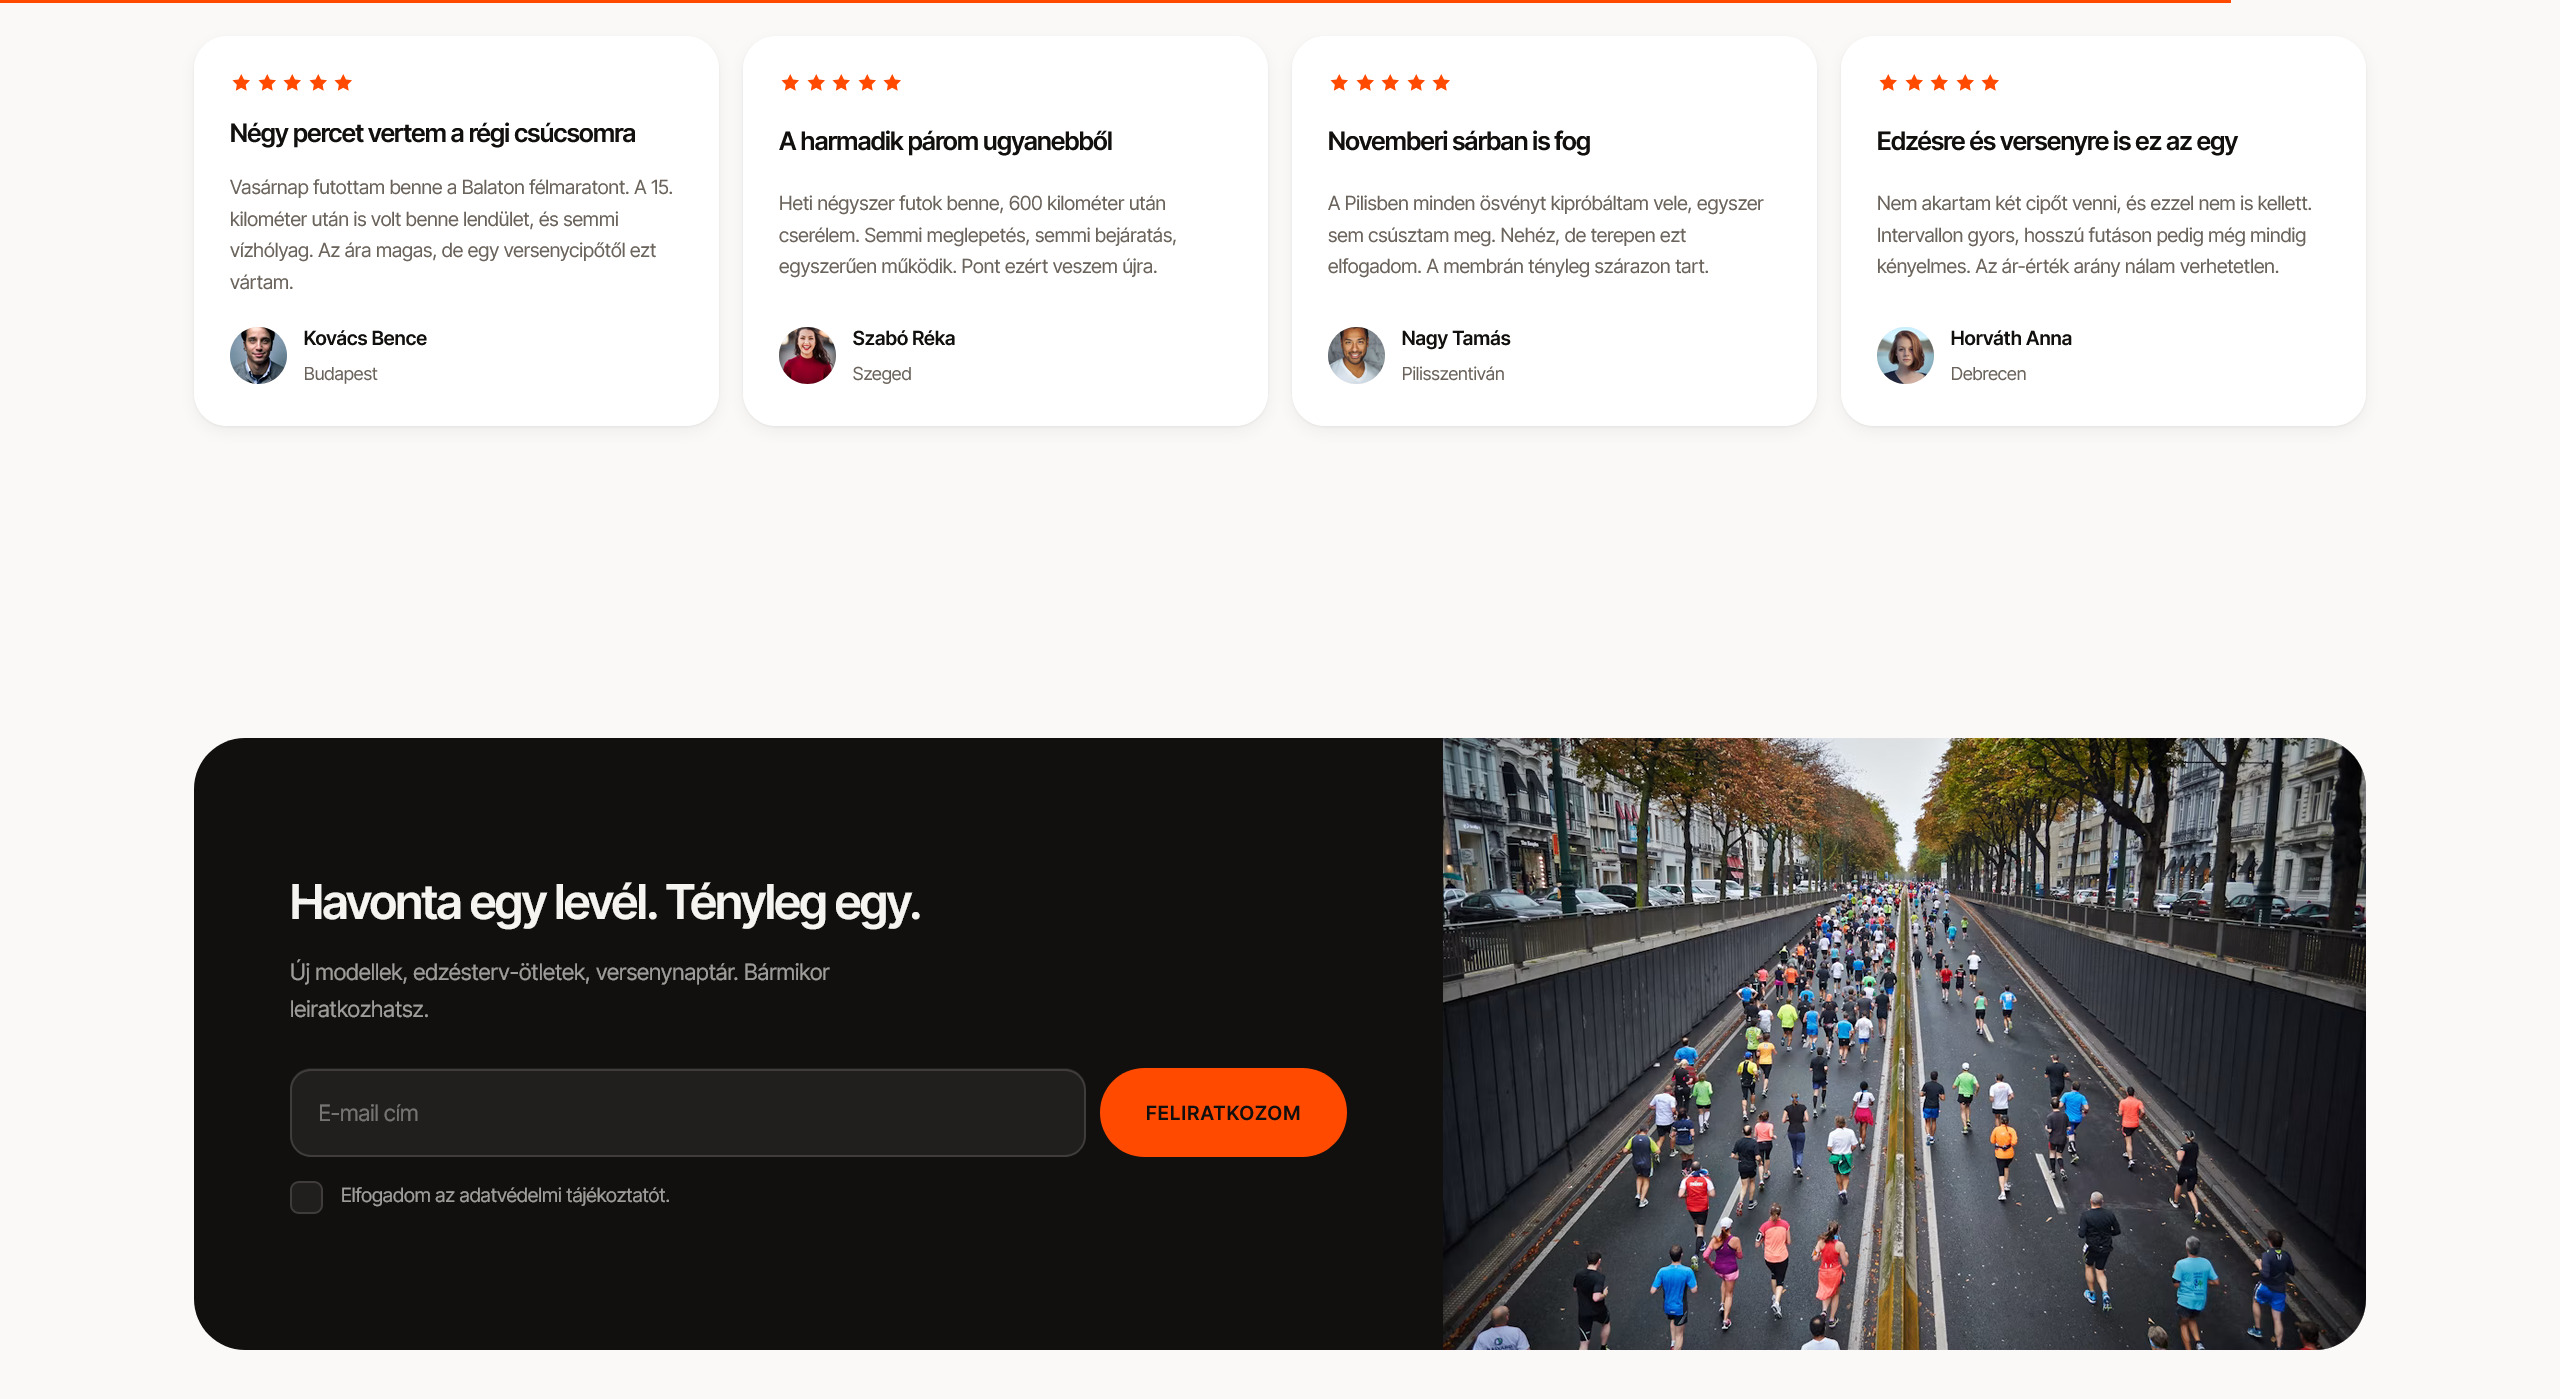Click the orange progress bar at page top

click(x=1115, y=2)
